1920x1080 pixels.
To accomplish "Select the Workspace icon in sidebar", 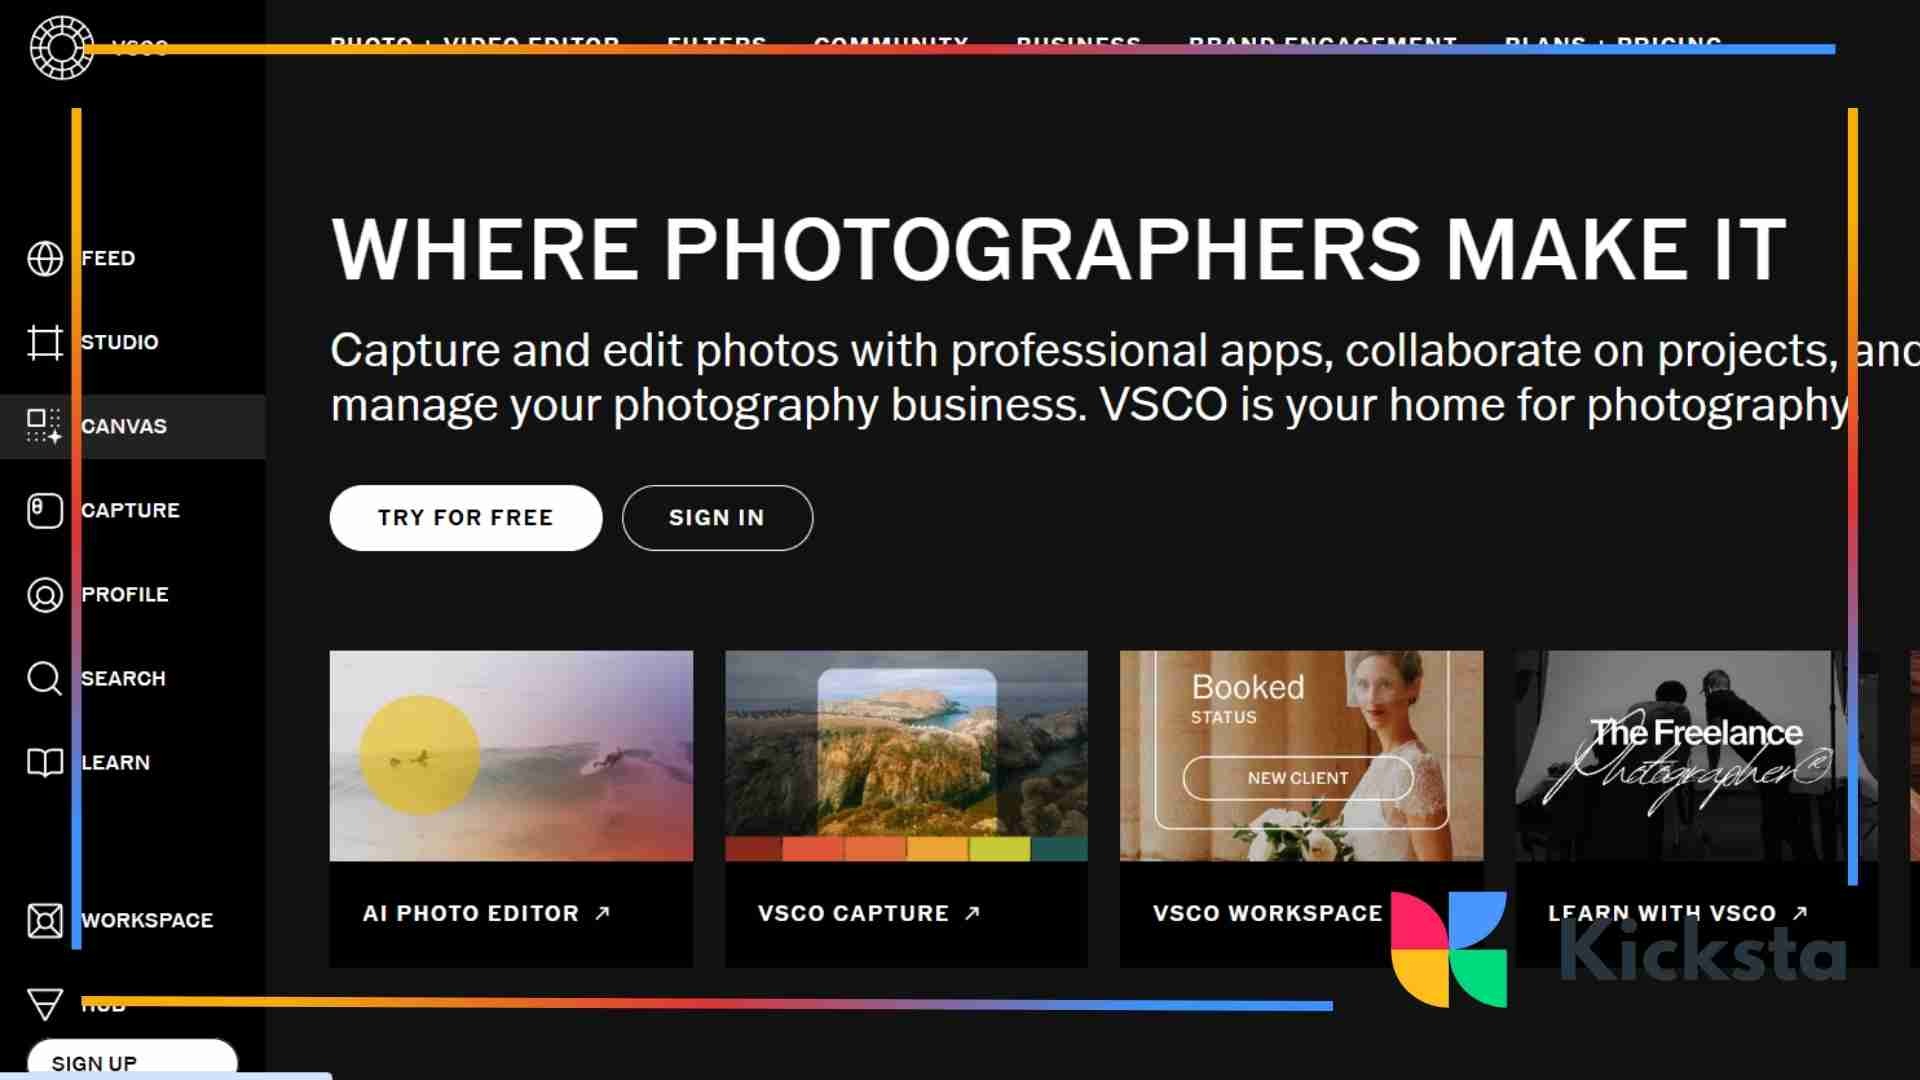I will click(x=44, y=920).
